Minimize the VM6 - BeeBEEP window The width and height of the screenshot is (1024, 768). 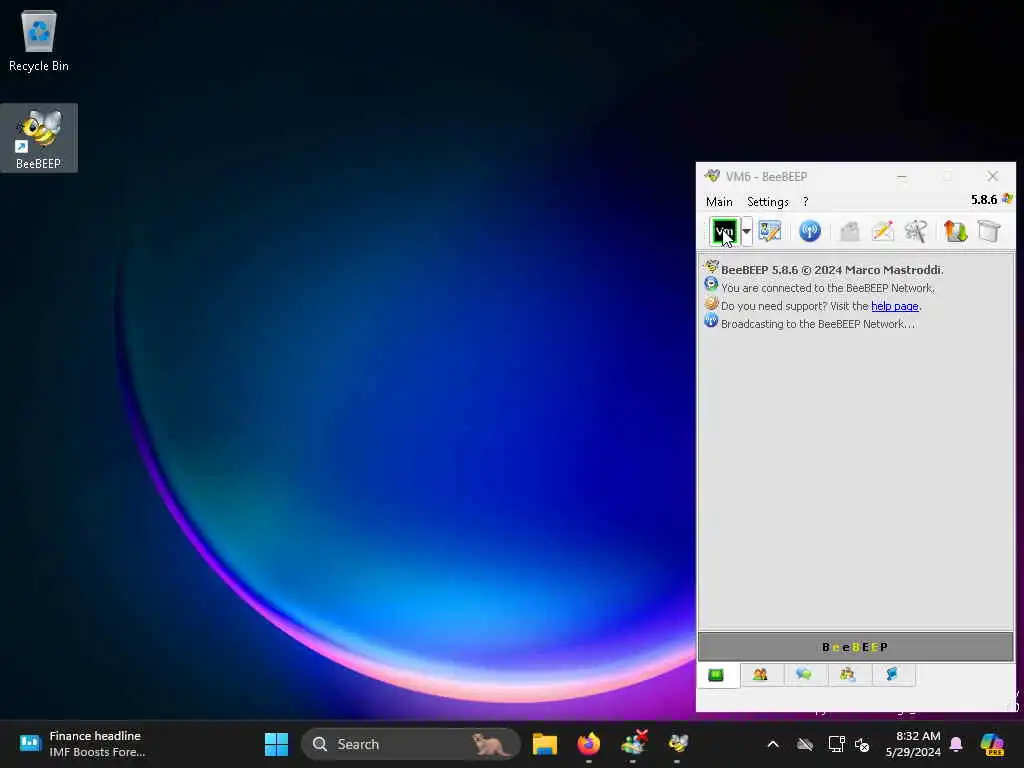click(x=902, y=176)
